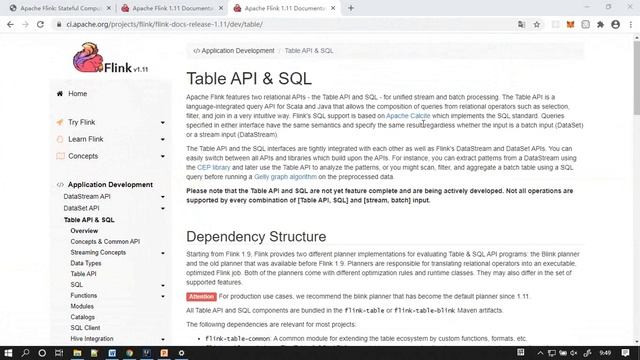Viewport: 640px width, 360px height.
Task: Select Overview in the sidebar
Action: (84, 231)
